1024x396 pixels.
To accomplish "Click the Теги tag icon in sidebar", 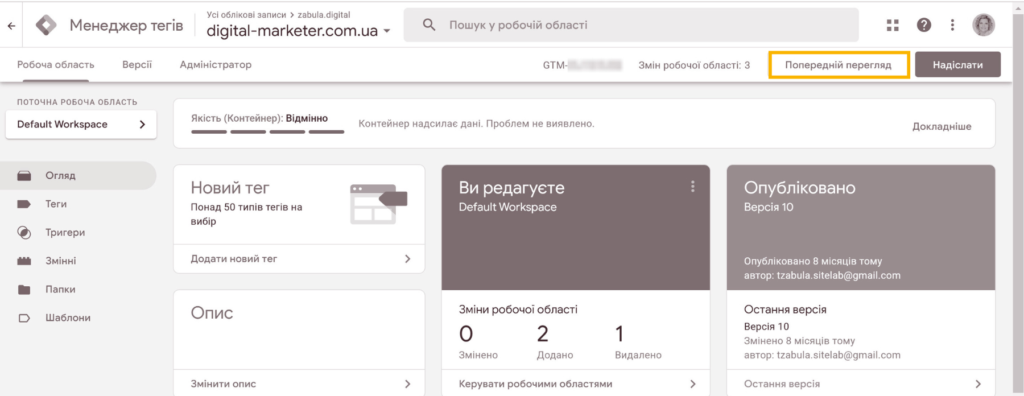I will click(x=24, y=205).
